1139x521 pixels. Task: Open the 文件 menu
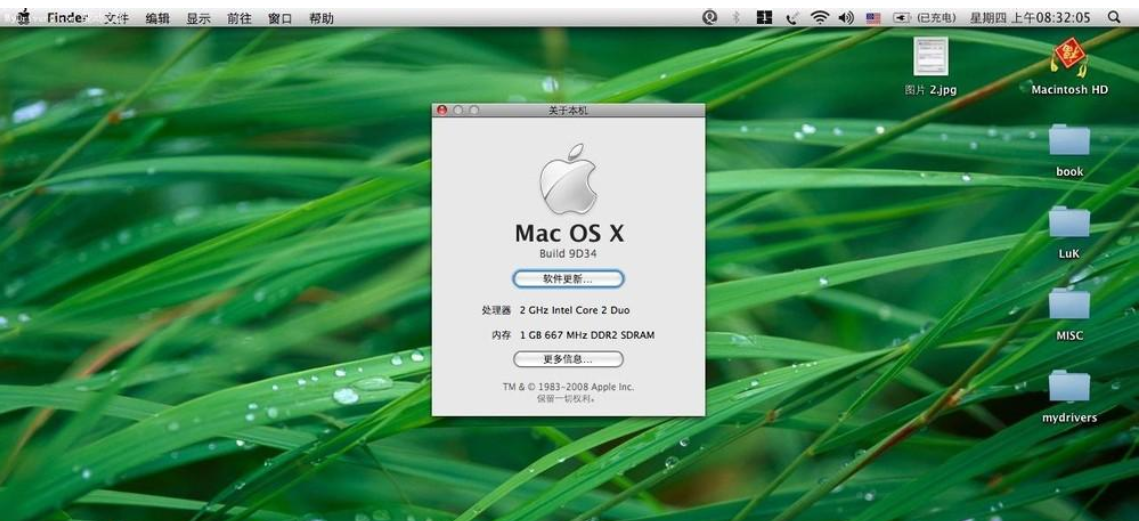coord(117,18)
